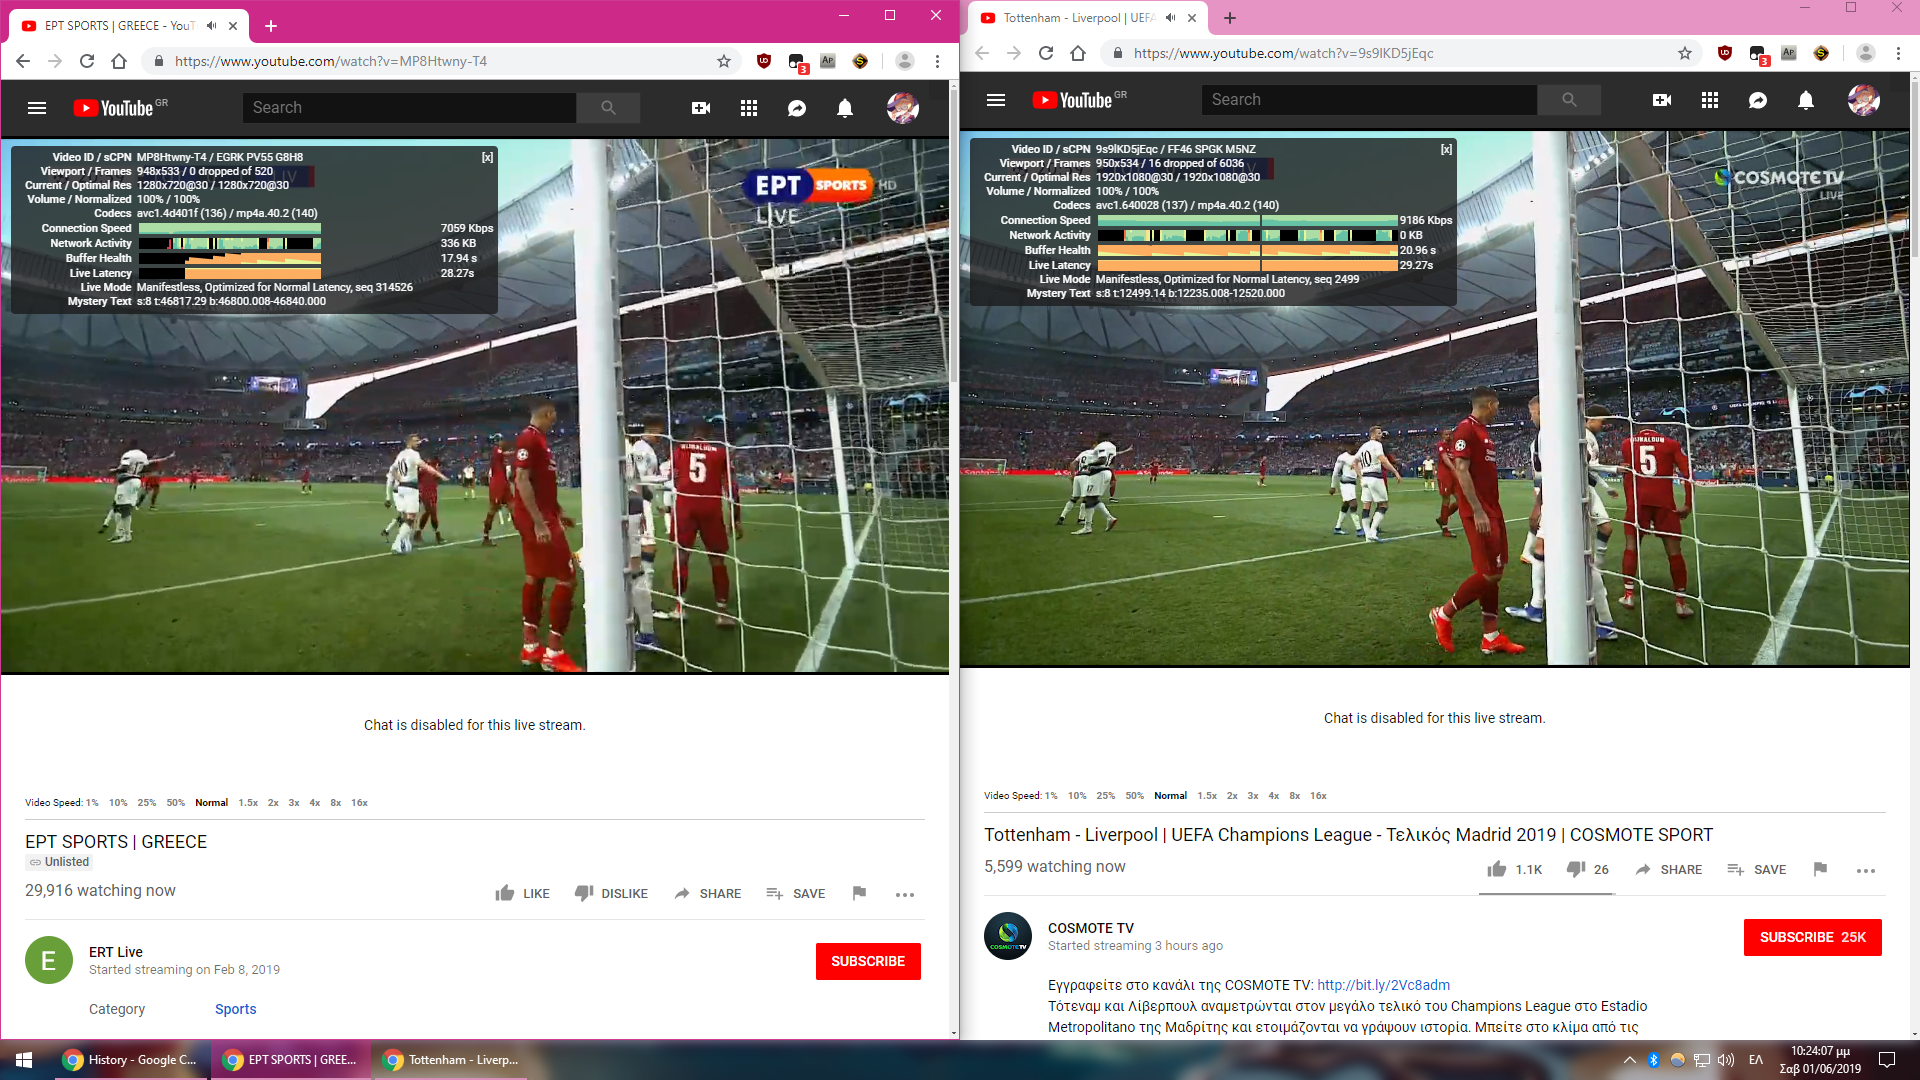
Task: Show hidden tray icons chevron
Action: point(1629,1060)
